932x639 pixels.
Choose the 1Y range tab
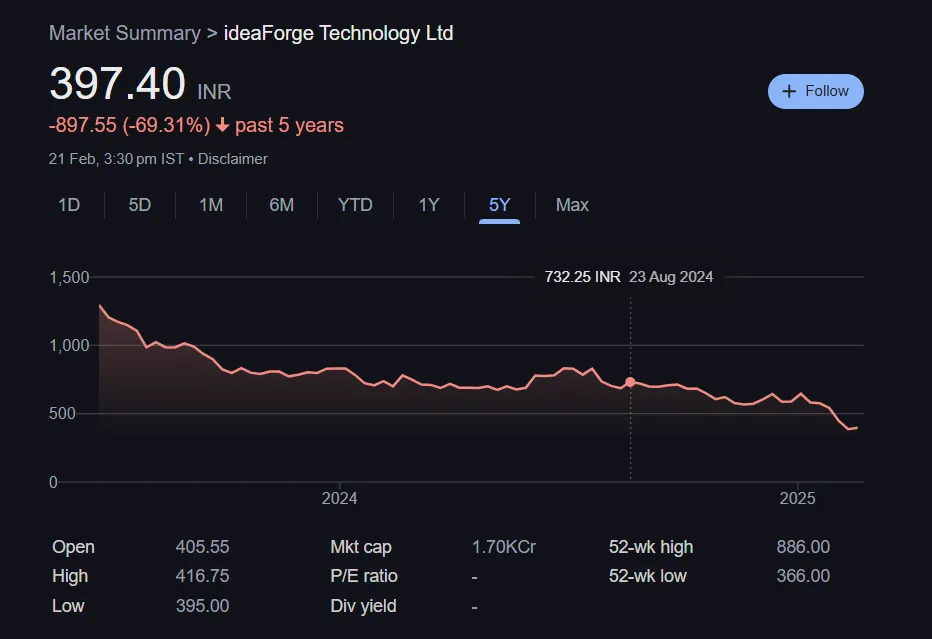click(429, 205)
